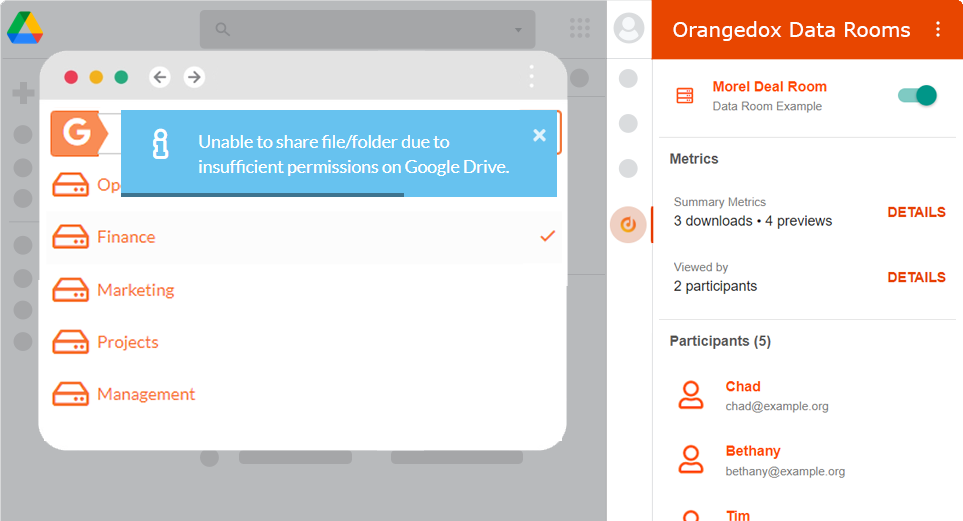This screenshot has height=521, width=963.
Task: Click Bethany's participant avatar icon
Action: click(x=691, y=460)
